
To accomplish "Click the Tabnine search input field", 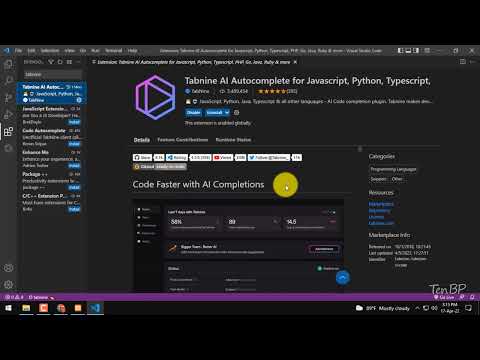I will click(52, 74).
